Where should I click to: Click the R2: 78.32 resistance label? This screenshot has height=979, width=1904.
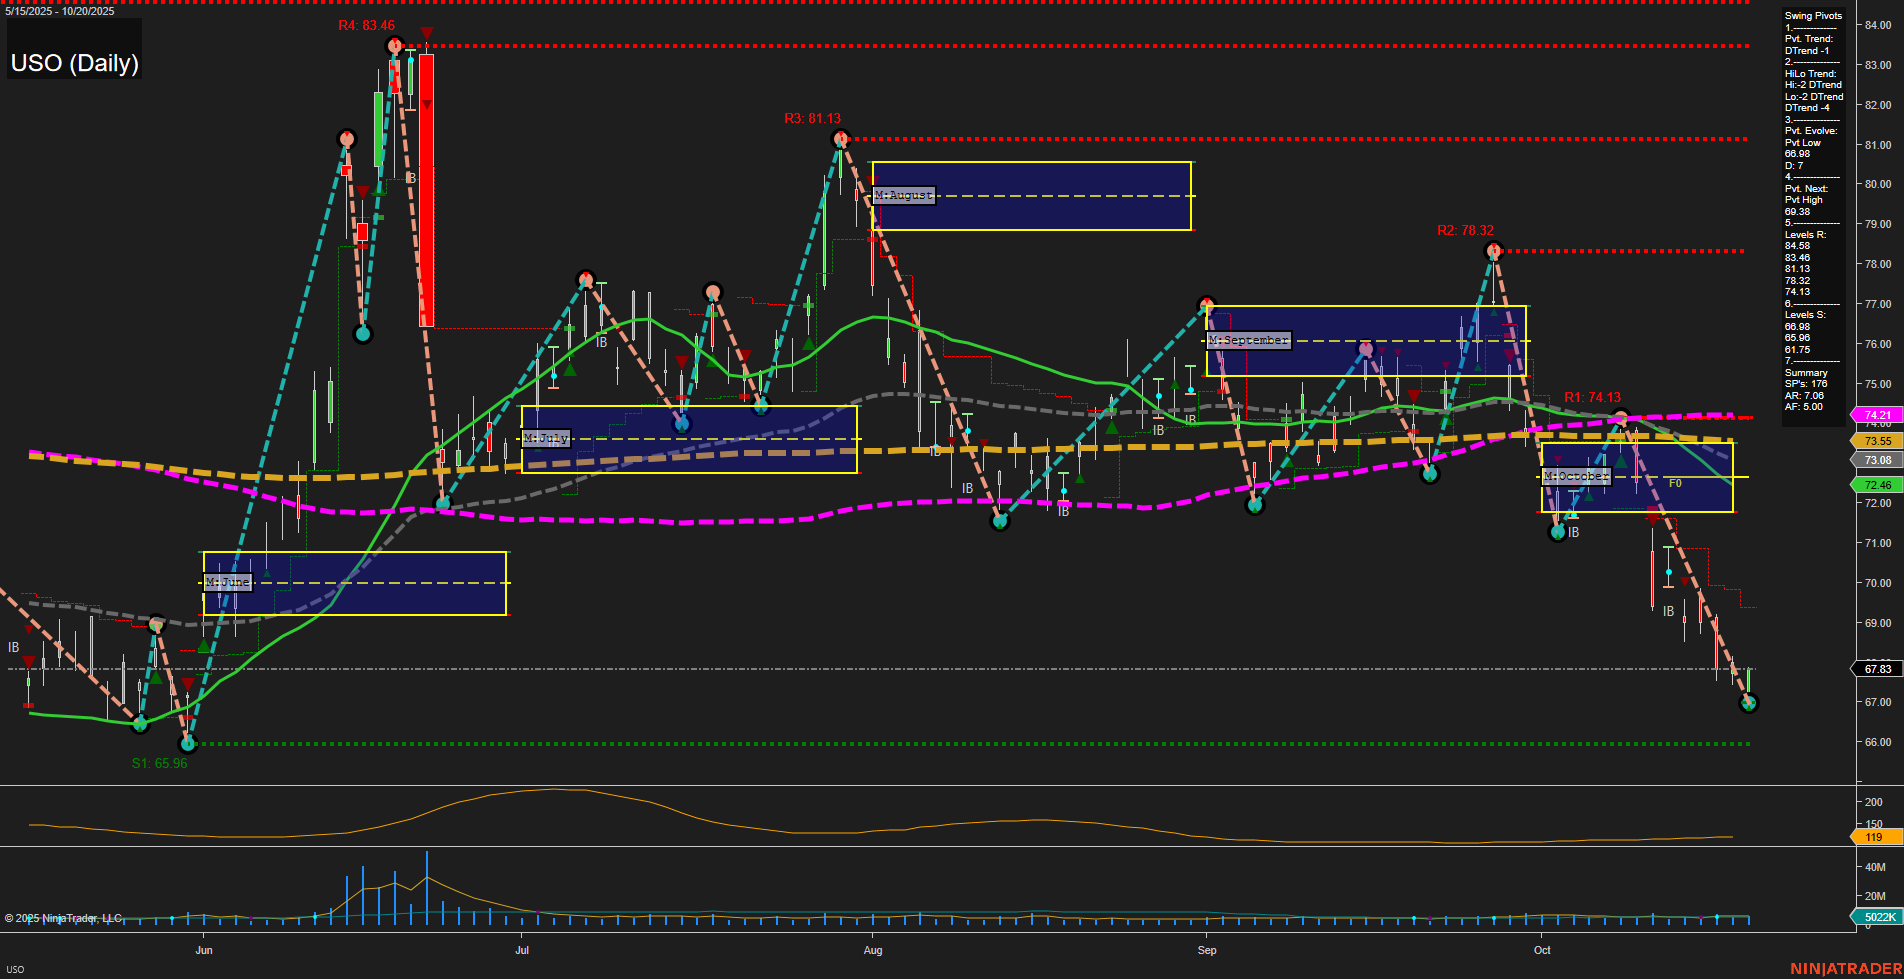coord(1464,229)
